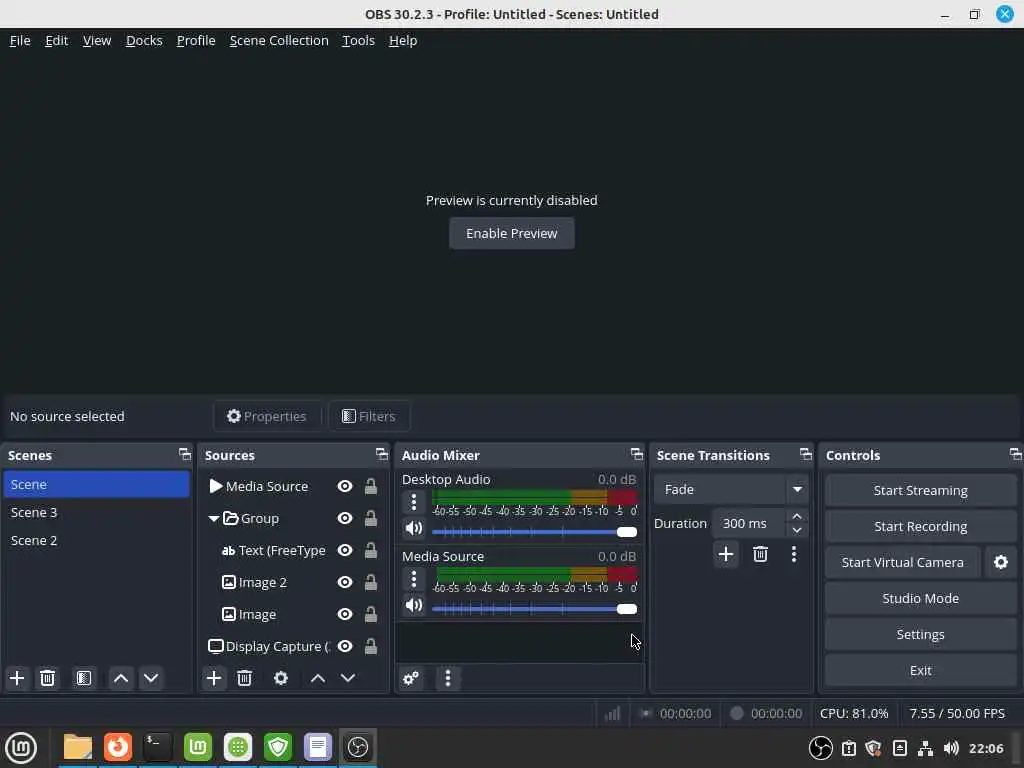Open the Edit menu

coord(57,40)
